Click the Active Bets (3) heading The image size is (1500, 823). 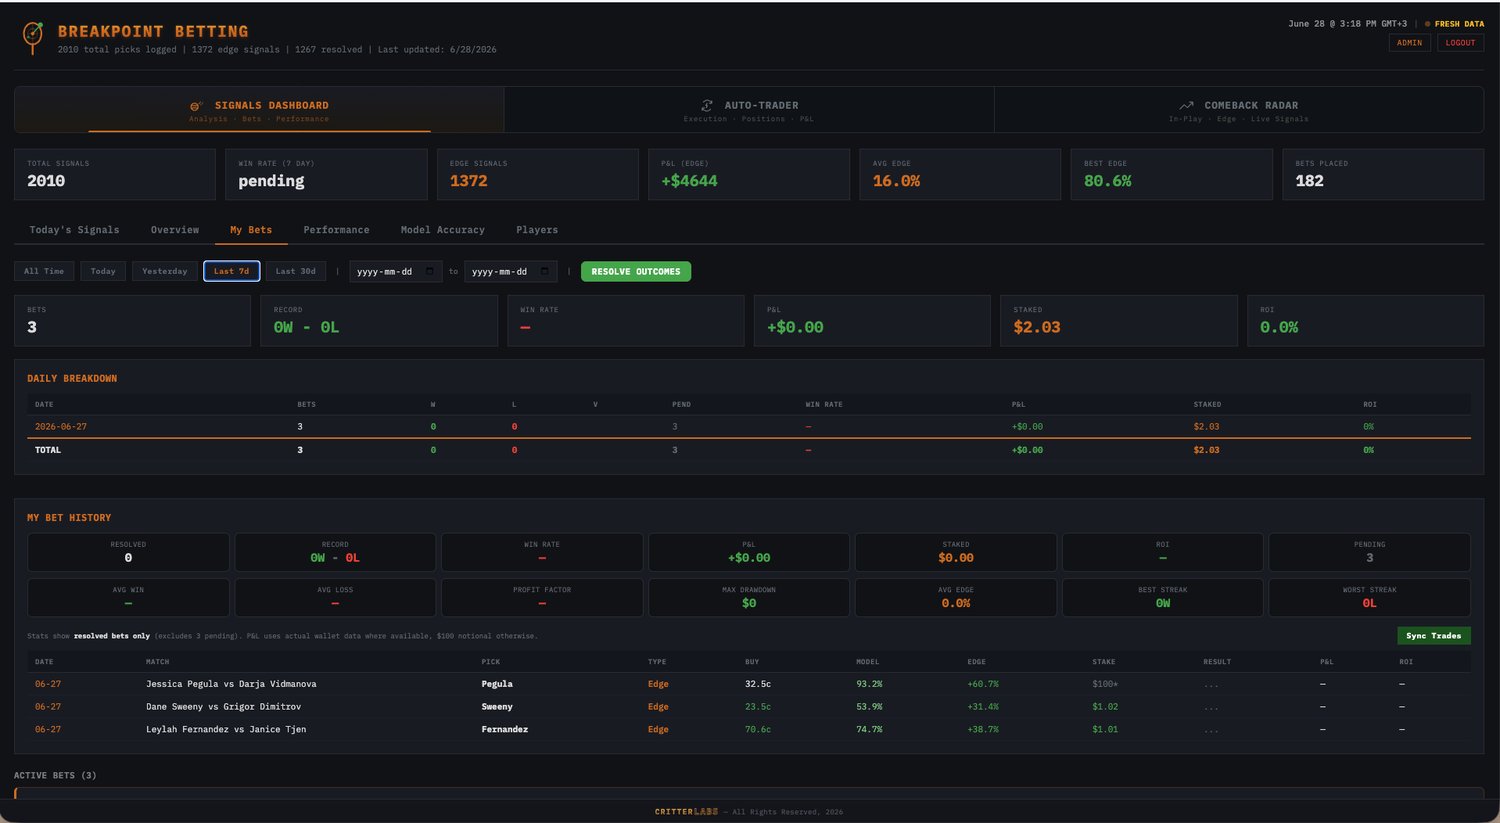[x=55, y=776]
